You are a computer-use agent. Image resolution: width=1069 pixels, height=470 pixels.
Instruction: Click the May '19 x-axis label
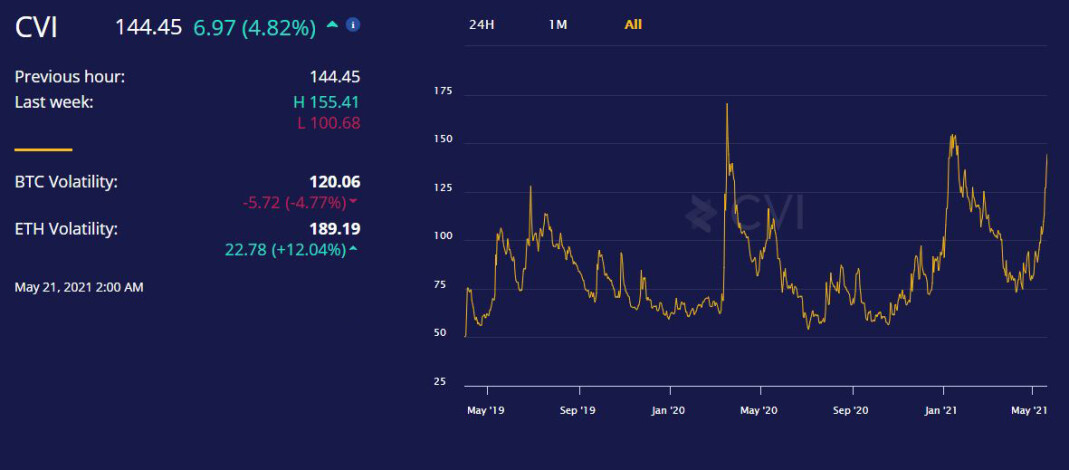487,411
